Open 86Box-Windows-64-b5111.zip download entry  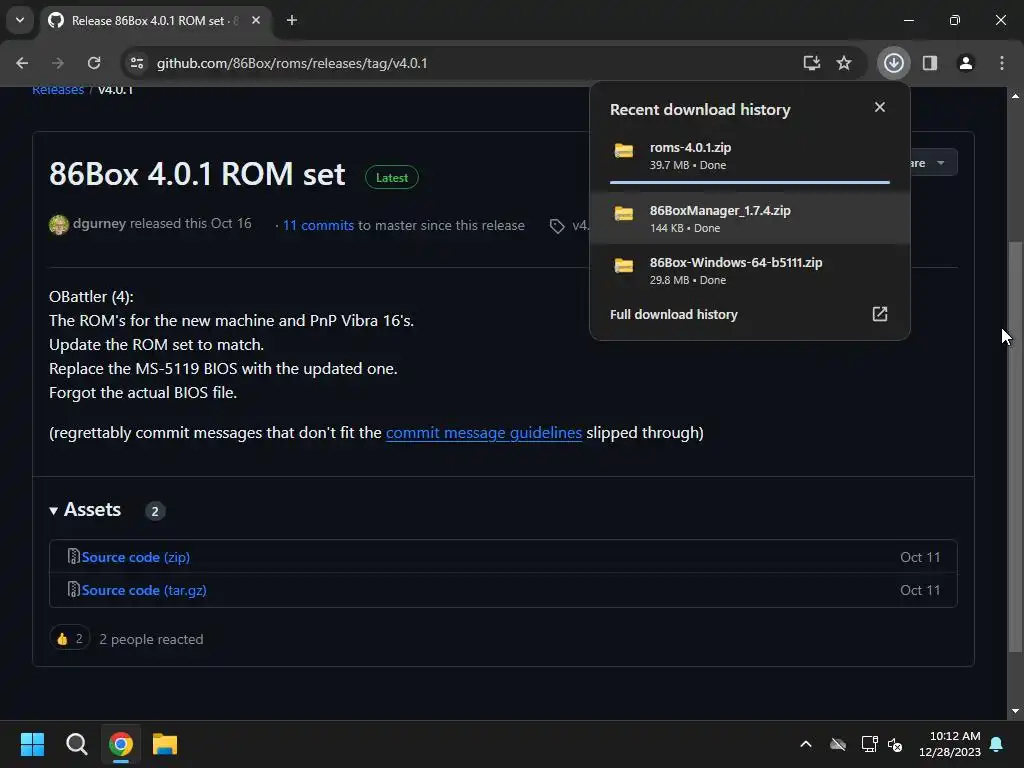pyautogui.click(x=750, y=270)
